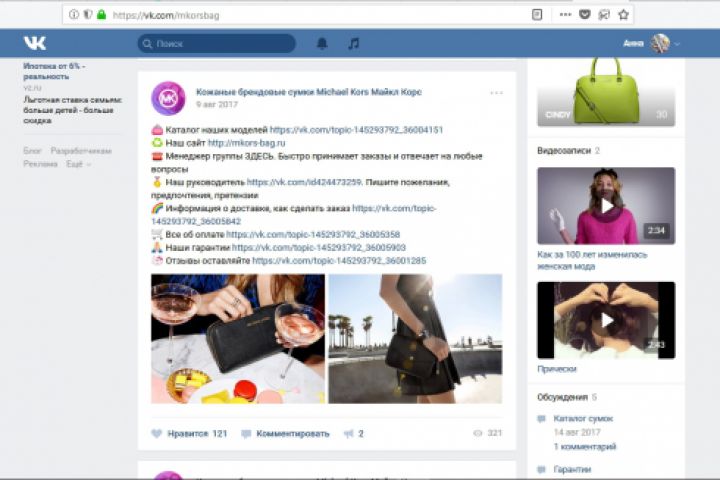
Task: Click the username Анна in the header
Action: [x=633, y=44]
